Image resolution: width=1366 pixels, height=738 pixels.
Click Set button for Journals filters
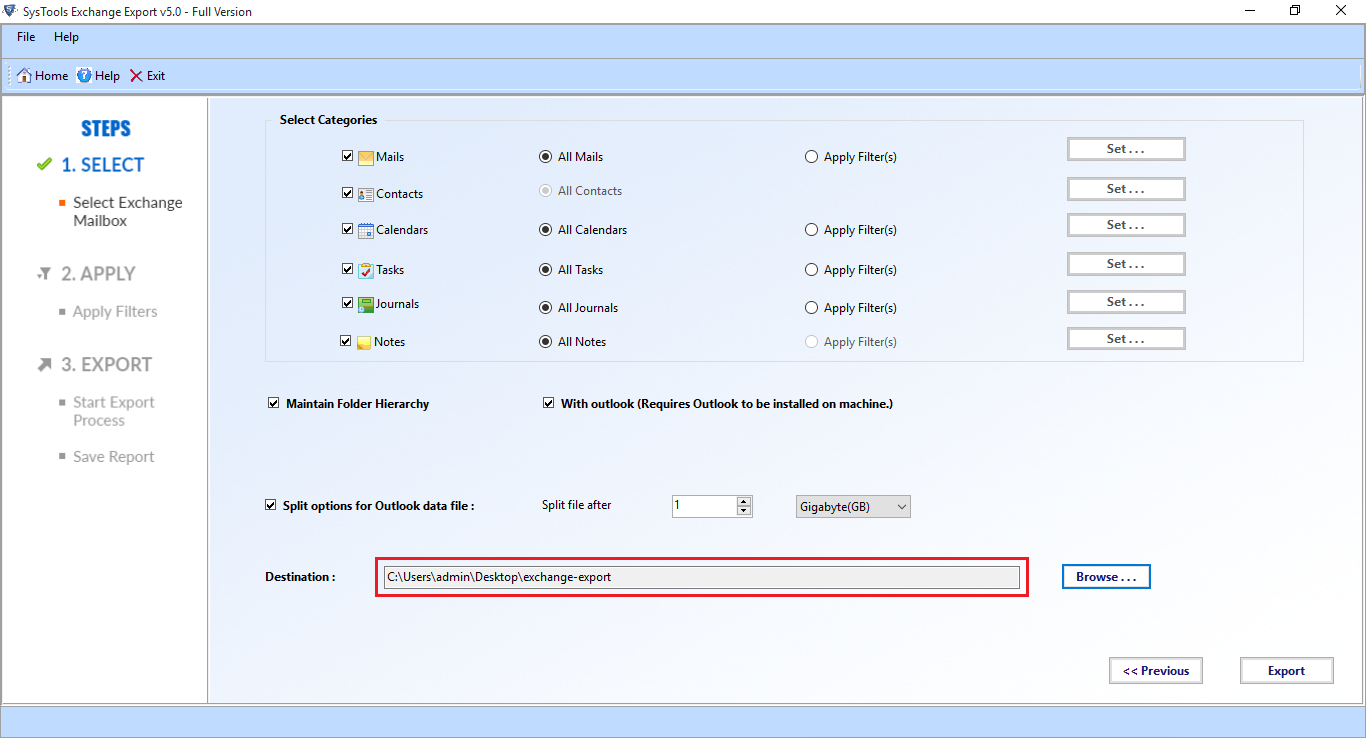pos(1126,302)
